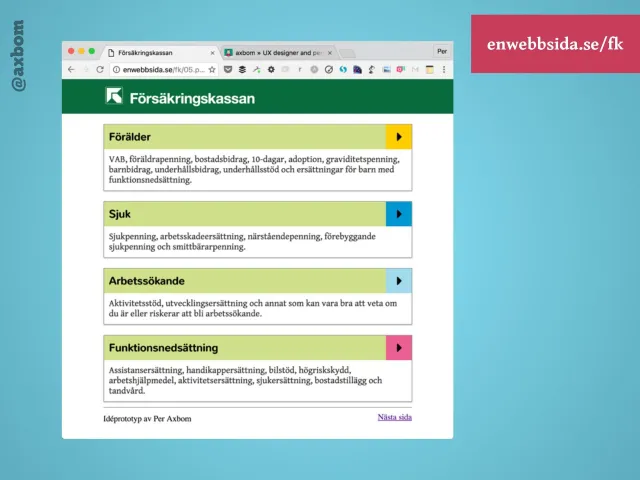Open the black gear extension icon
The width and height of the screenshot is (640, 480).
coord(271,69)
